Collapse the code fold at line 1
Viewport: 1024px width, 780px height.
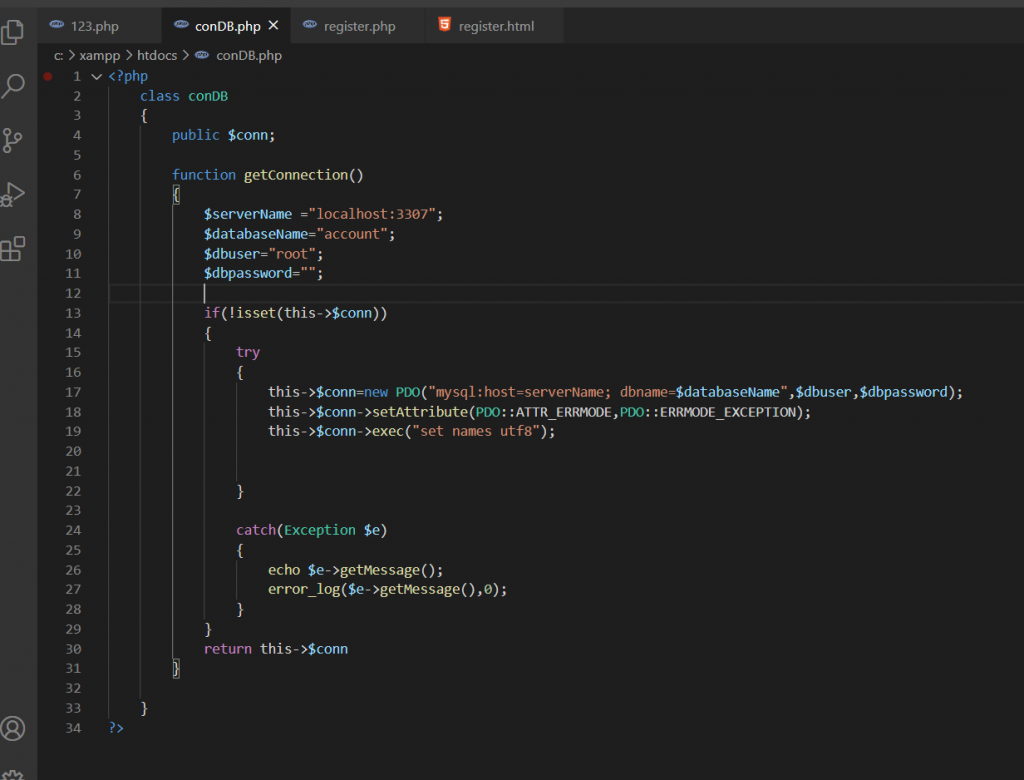pyautogui.click(x=96, y=76)
